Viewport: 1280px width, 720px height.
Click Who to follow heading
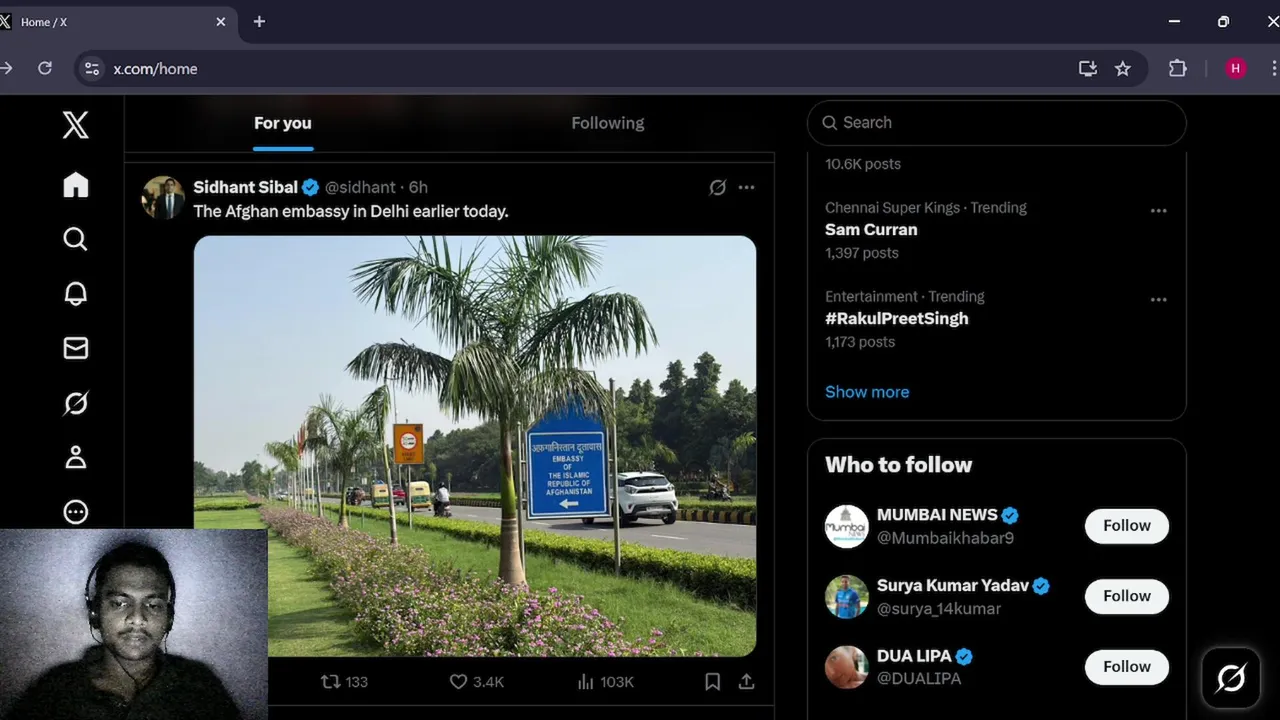pos(898,465)
